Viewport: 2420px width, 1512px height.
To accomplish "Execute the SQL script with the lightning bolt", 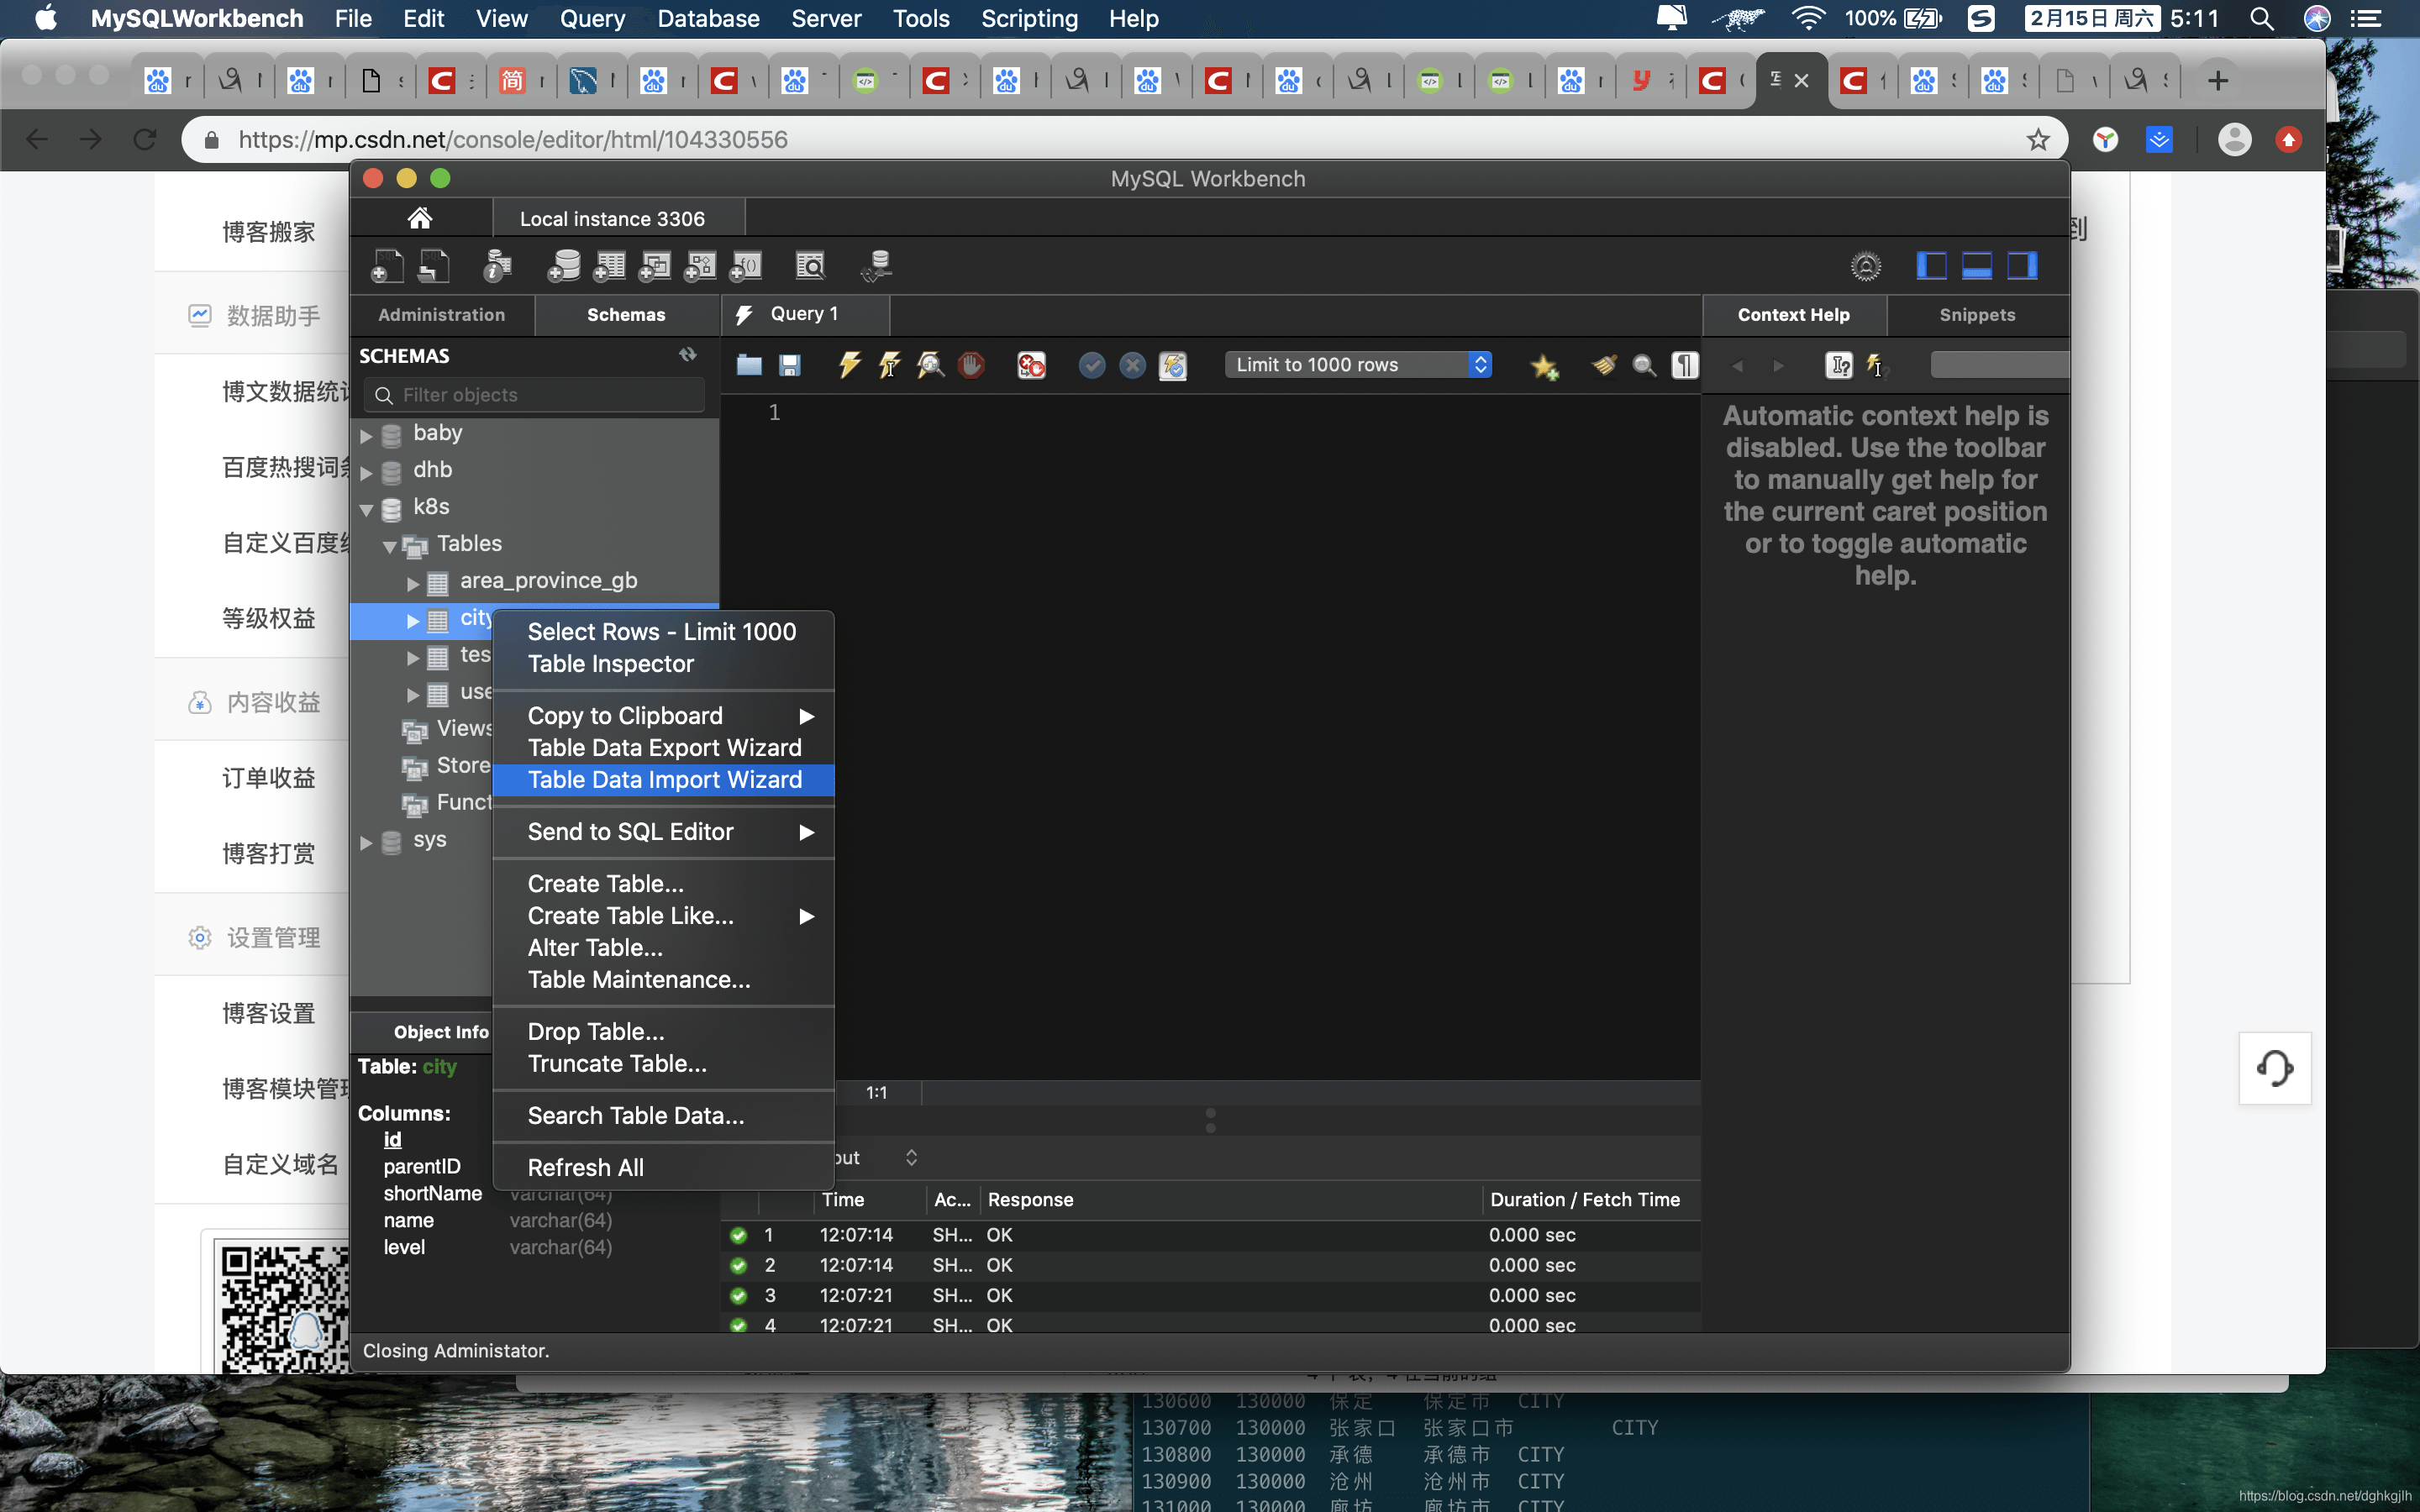I will coord(849,365).
